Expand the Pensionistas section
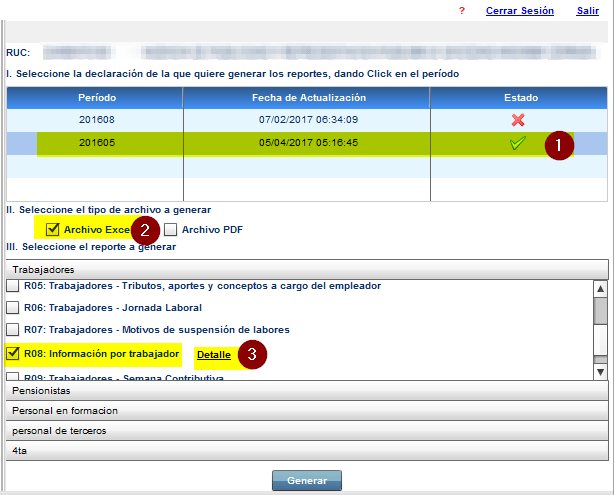 click(x=305, y=390)
